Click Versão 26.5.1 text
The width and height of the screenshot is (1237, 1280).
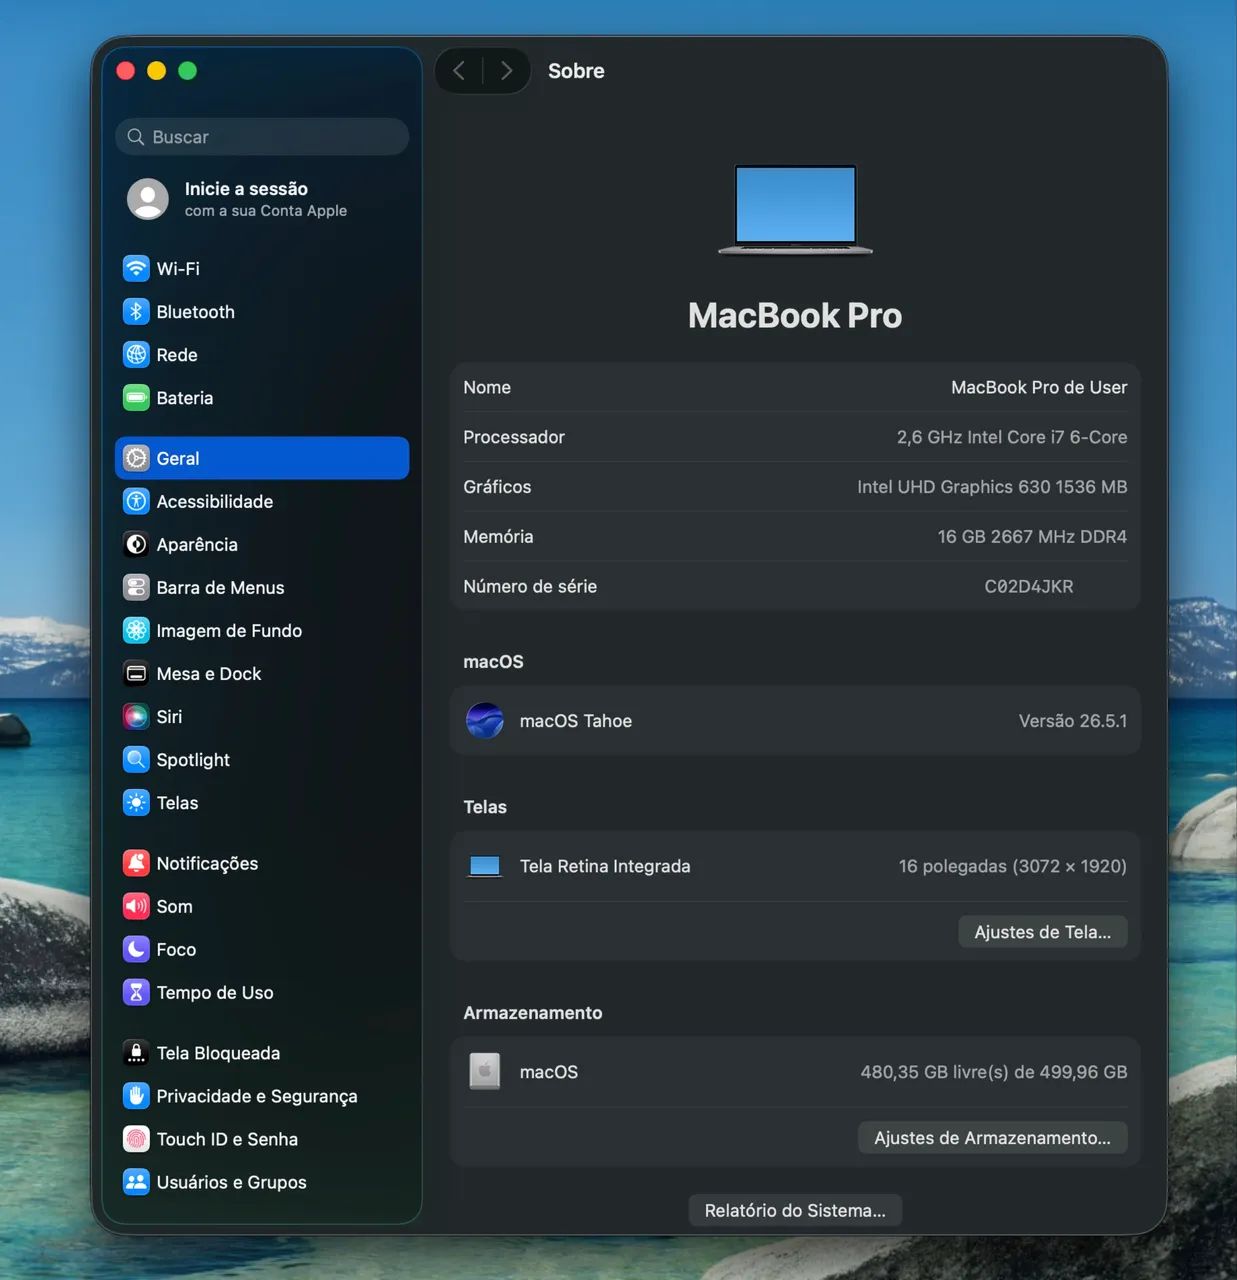(x=1072, y=721)
